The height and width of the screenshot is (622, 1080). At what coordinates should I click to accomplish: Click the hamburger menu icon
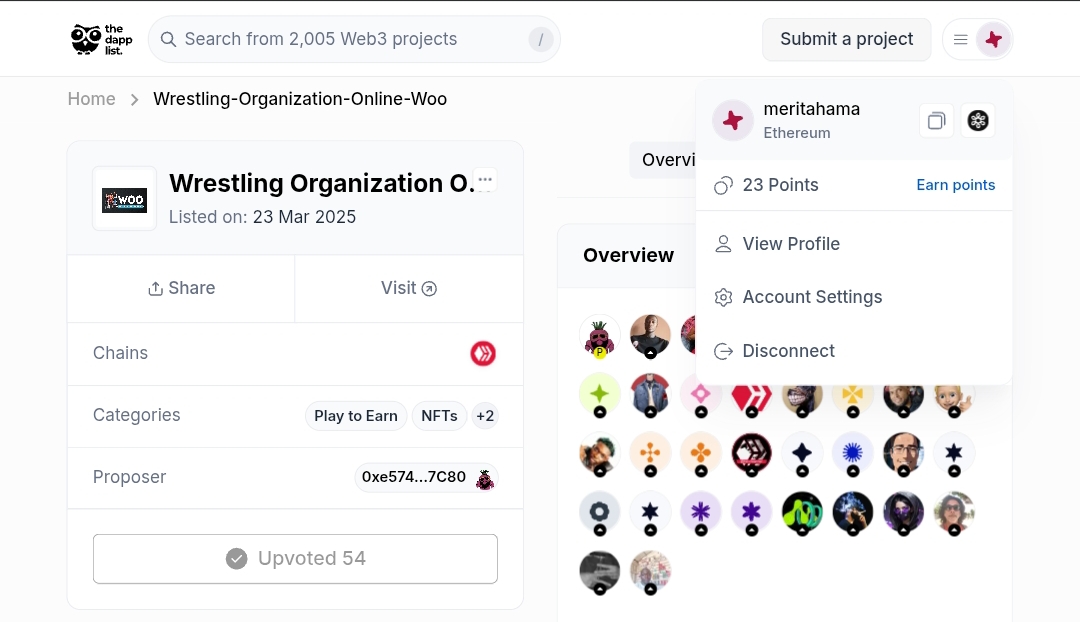click(x=960, y=40)
